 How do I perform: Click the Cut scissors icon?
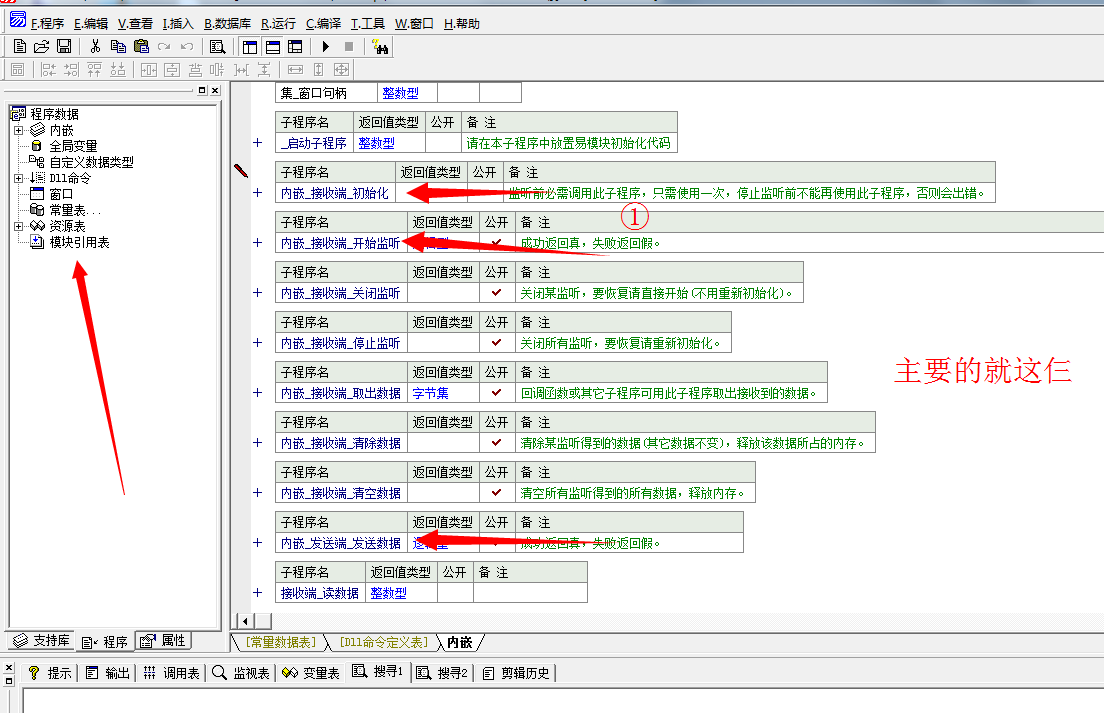click(x=95, y=46)
